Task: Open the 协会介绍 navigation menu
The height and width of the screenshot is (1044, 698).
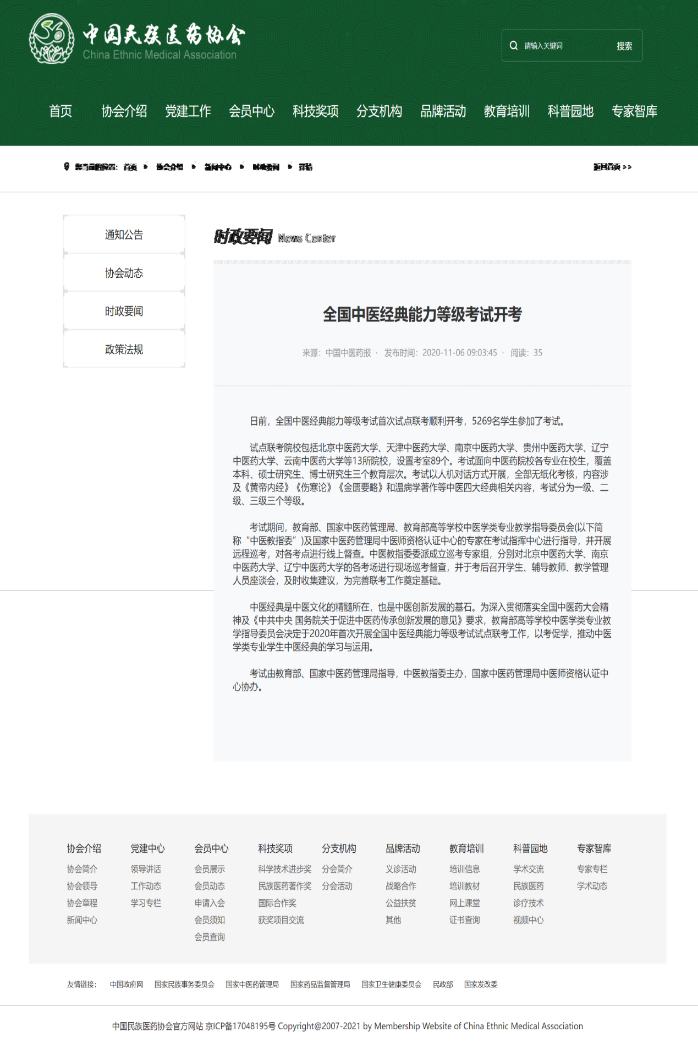Action: coord(124,111)
